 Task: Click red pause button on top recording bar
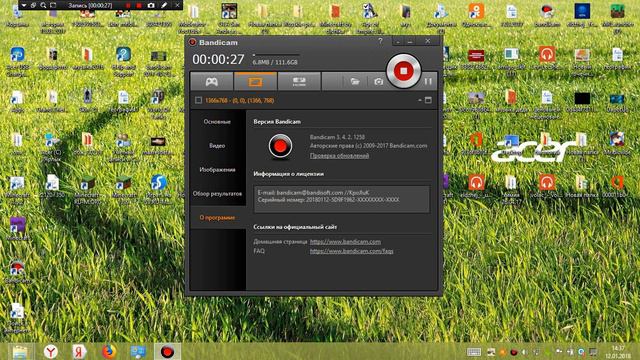click(128, 5)
